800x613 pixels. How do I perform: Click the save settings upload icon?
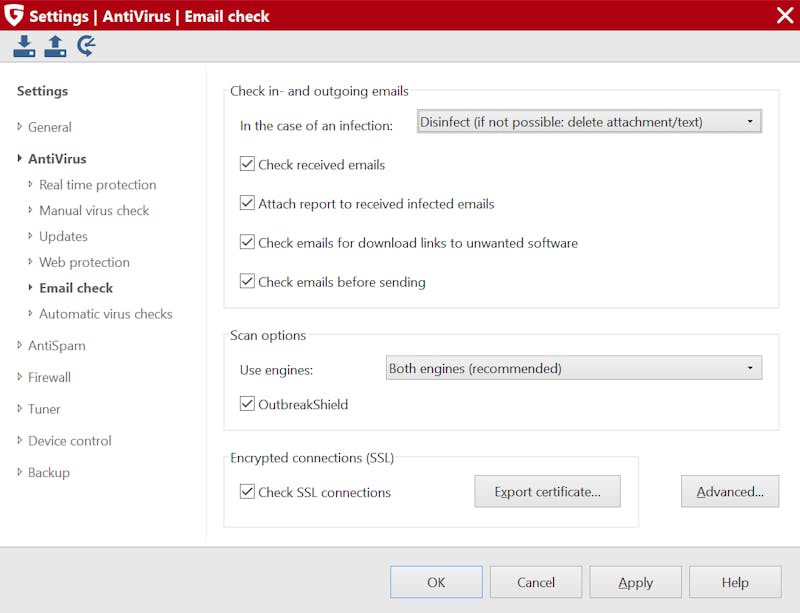[55, 46]
